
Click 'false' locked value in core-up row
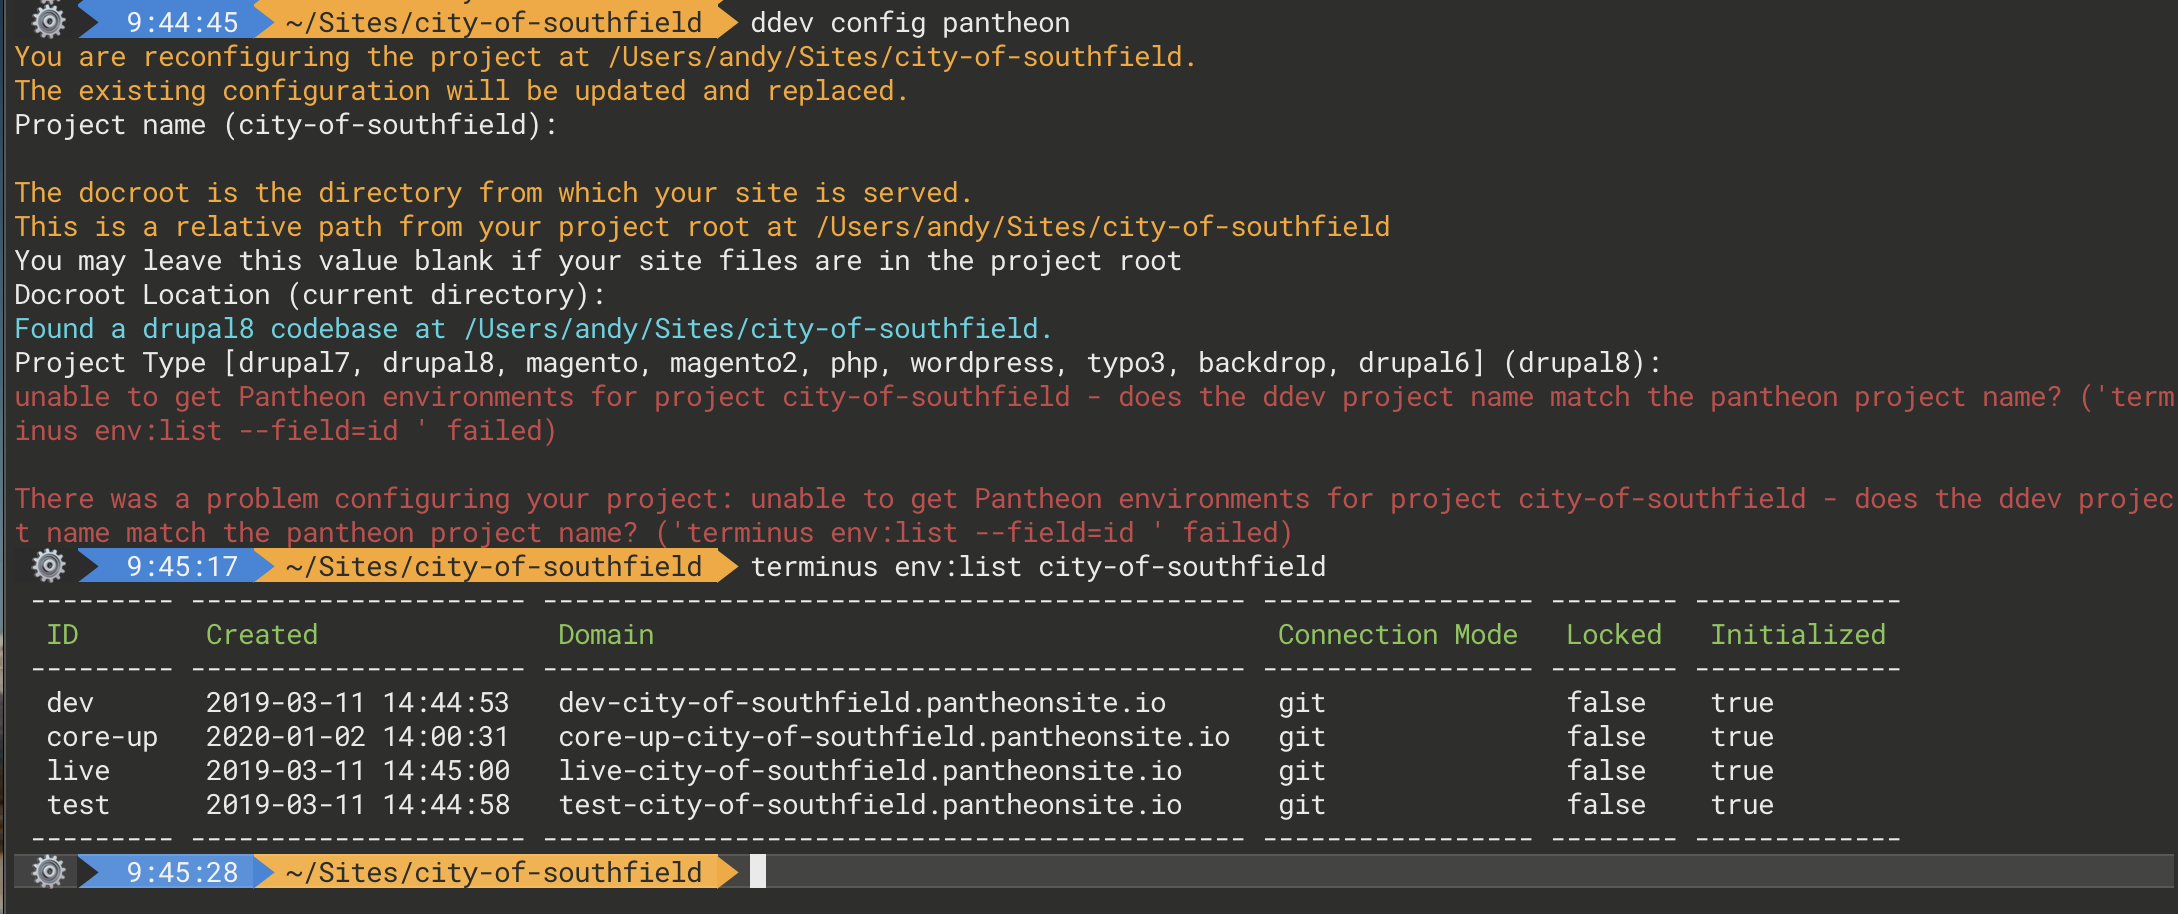pyautogui.click(x=1606, y=737)
